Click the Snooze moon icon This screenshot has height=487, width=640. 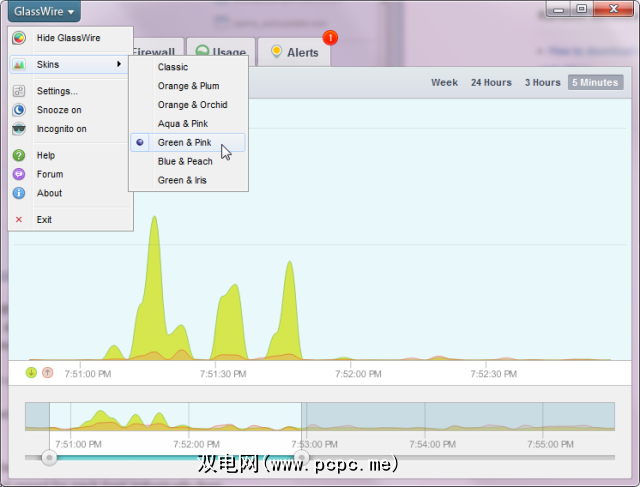coord(19,110)
